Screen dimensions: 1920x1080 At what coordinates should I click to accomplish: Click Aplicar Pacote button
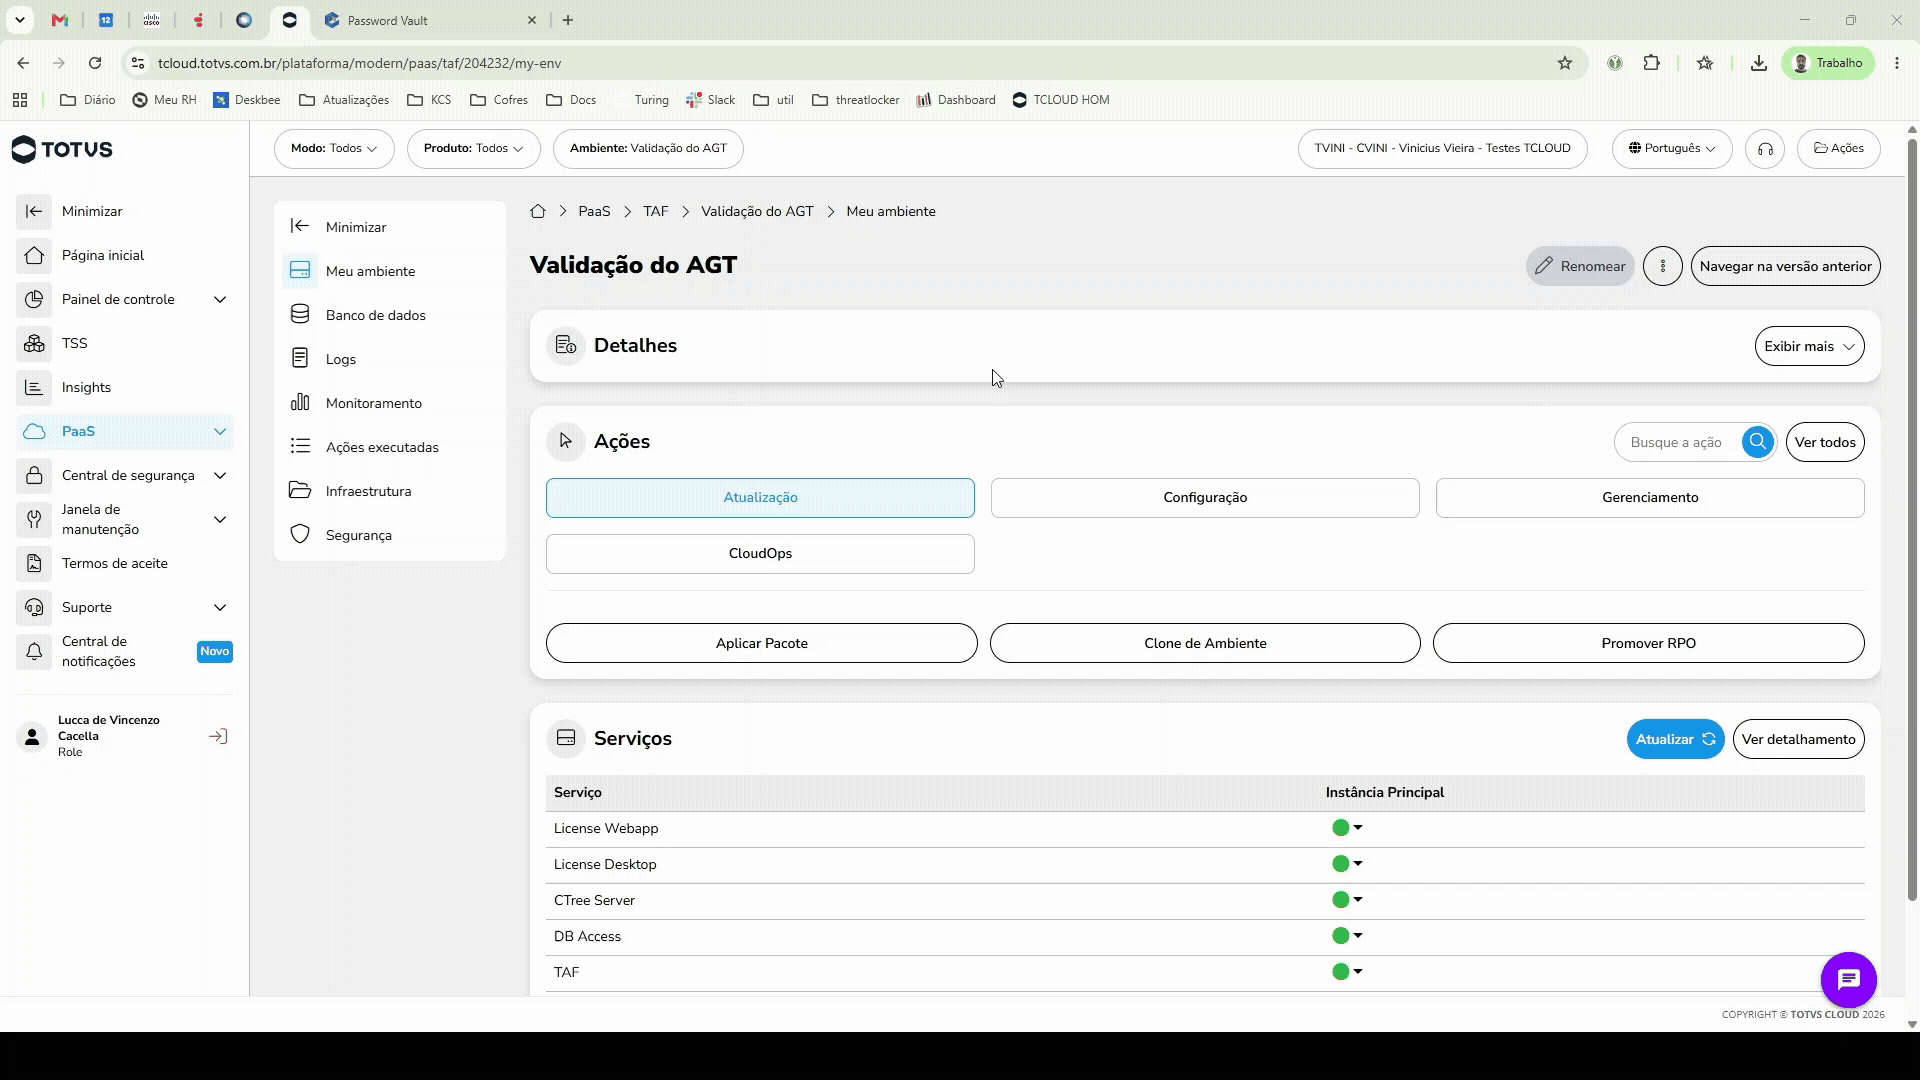point(761,643)
